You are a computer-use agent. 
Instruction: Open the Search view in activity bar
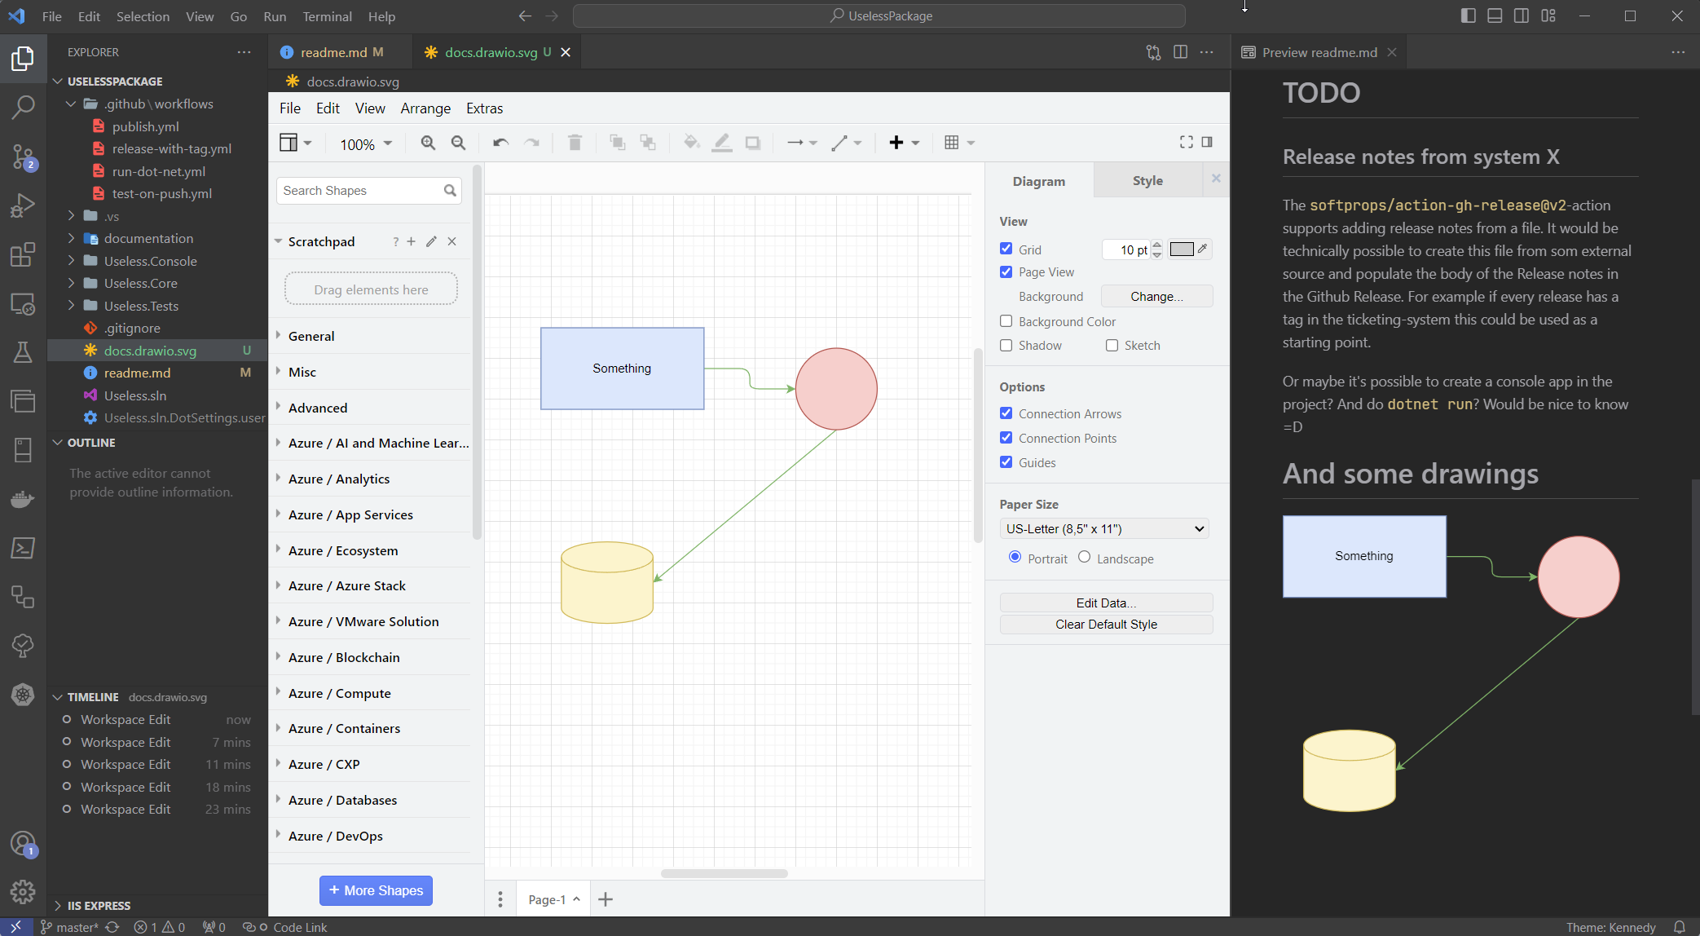pos(22,106)
